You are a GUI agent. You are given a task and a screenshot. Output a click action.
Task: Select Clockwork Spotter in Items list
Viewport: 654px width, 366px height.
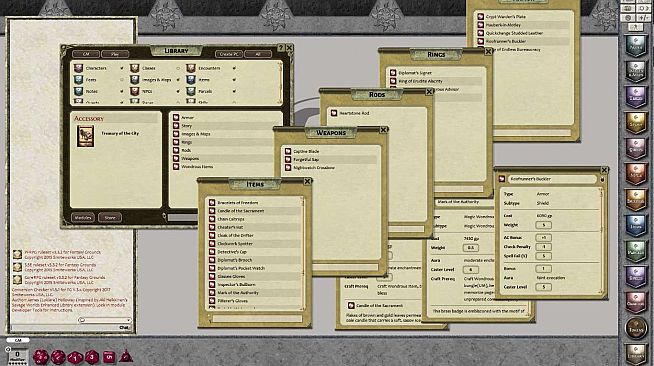click(254, 243)
